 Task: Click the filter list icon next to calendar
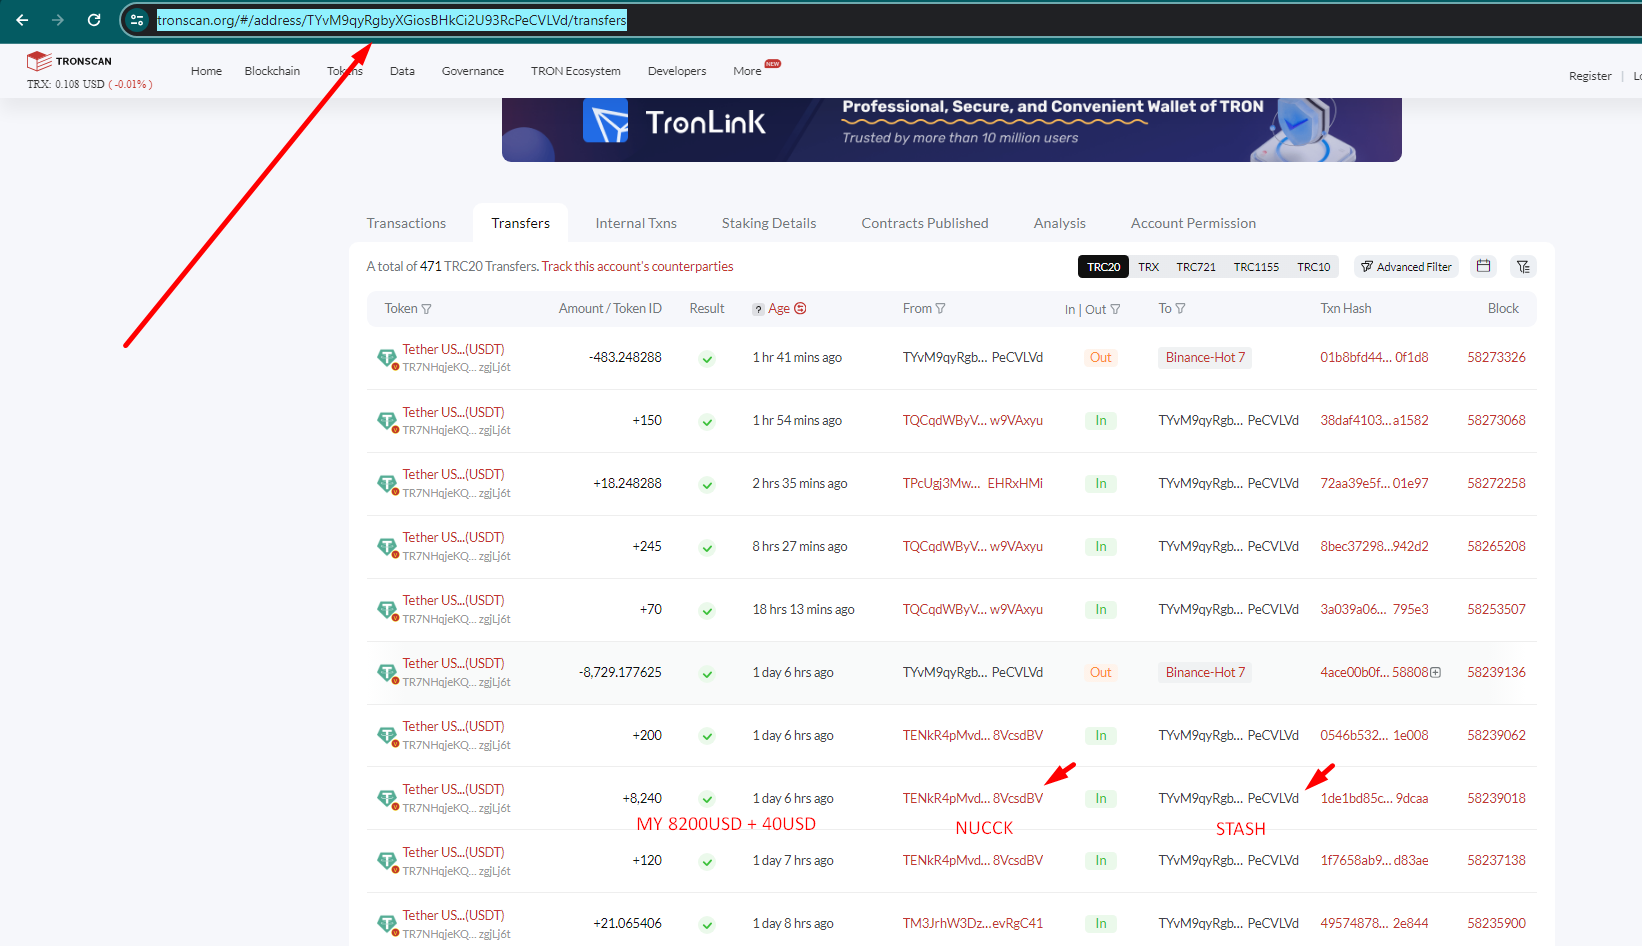tap(1523, 266)
